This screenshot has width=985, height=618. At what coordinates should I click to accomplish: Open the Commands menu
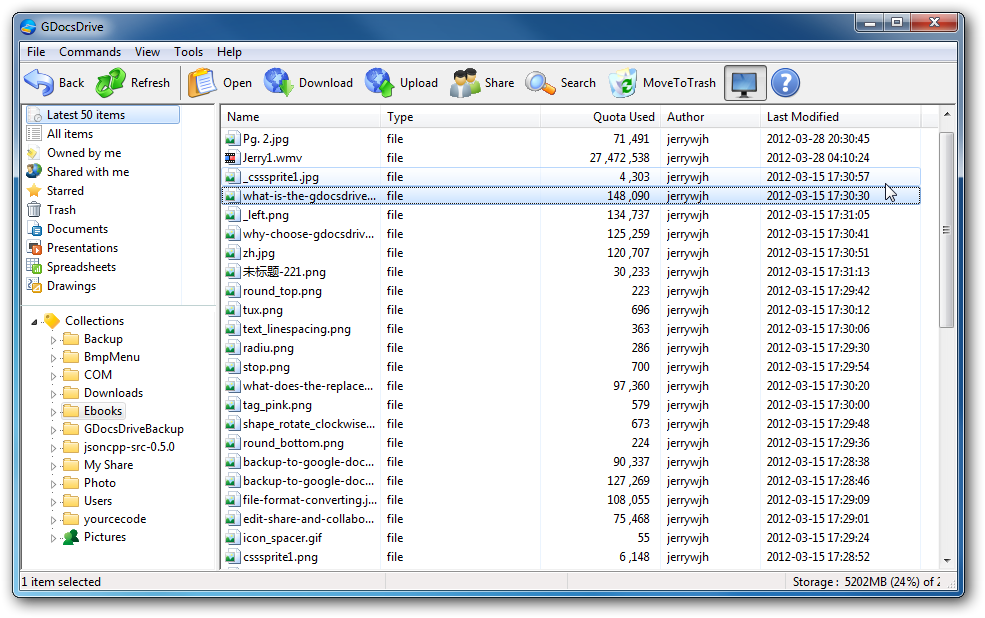pyautogui.click(x=90, y=52)
